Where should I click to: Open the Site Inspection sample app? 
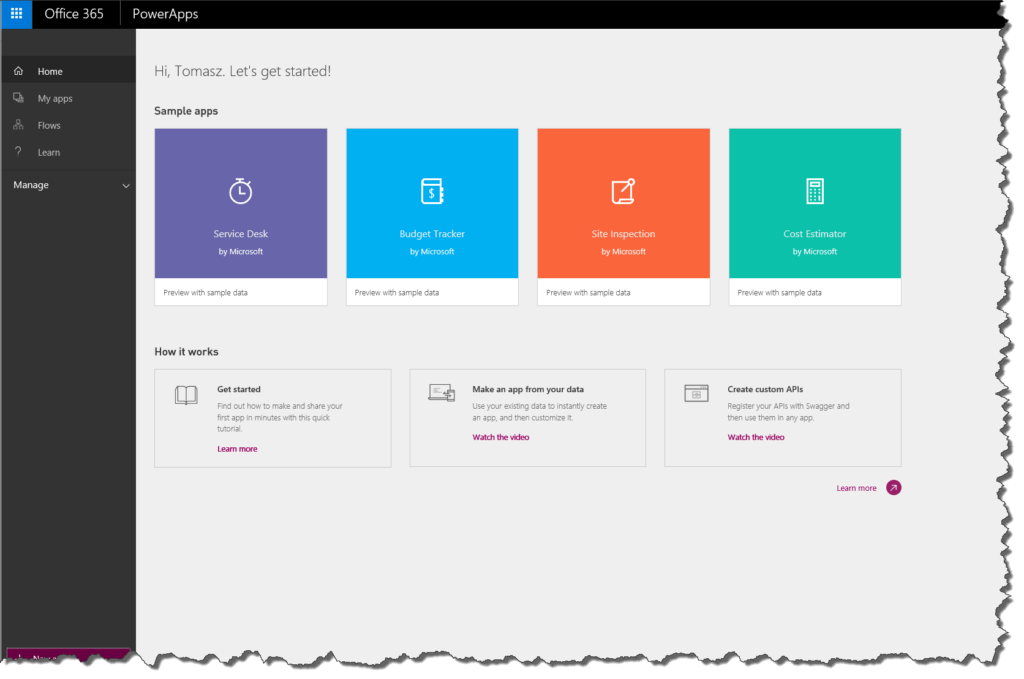623,203
